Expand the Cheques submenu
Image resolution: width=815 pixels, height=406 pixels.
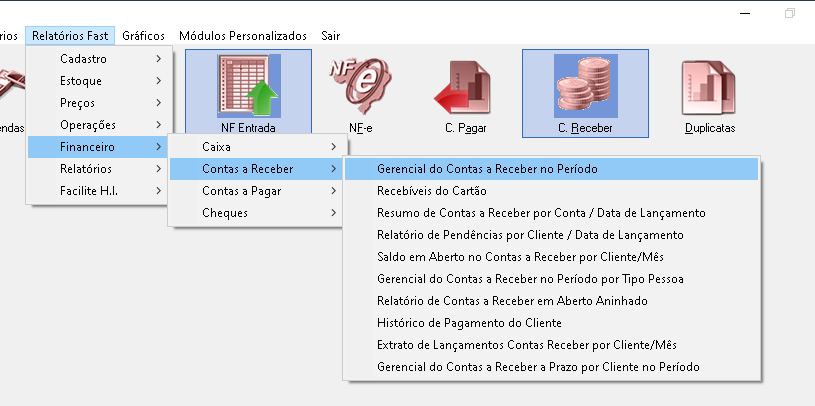254,213
